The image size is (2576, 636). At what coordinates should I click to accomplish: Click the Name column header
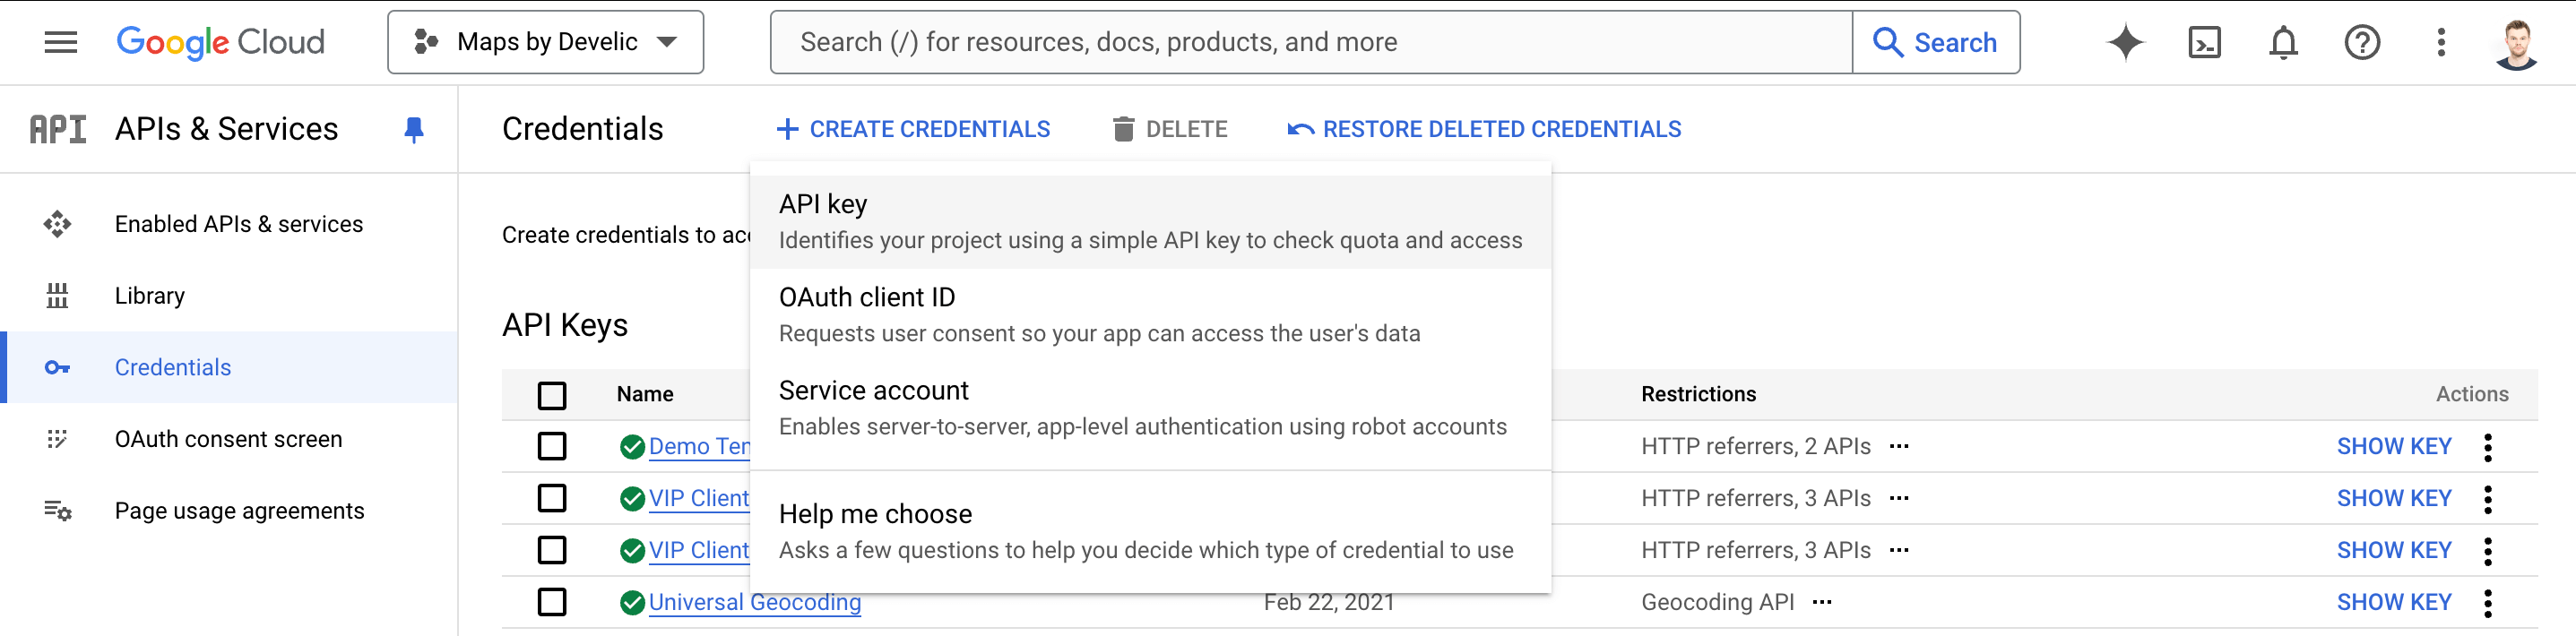tap(645, 394)
